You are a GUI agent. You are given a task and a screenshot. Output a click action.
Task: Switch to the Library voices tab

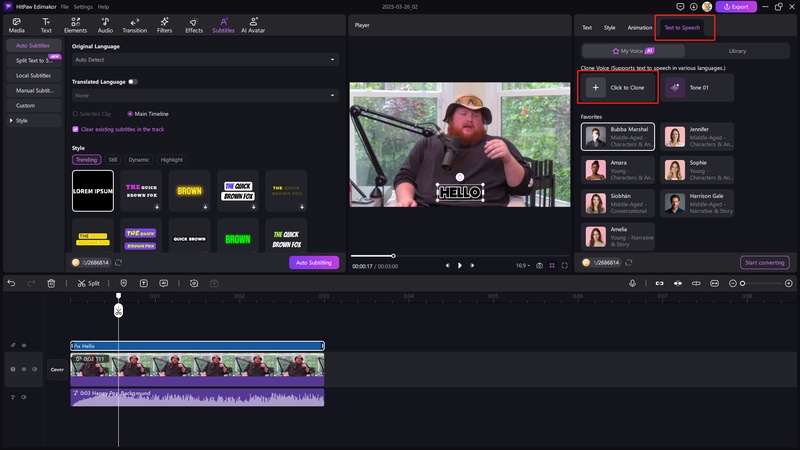point(737,51)
